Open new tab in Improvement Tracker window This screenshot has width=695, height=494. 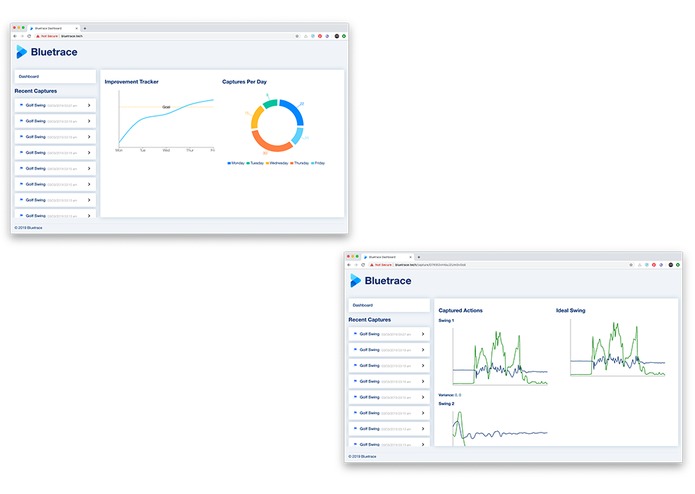85,28
